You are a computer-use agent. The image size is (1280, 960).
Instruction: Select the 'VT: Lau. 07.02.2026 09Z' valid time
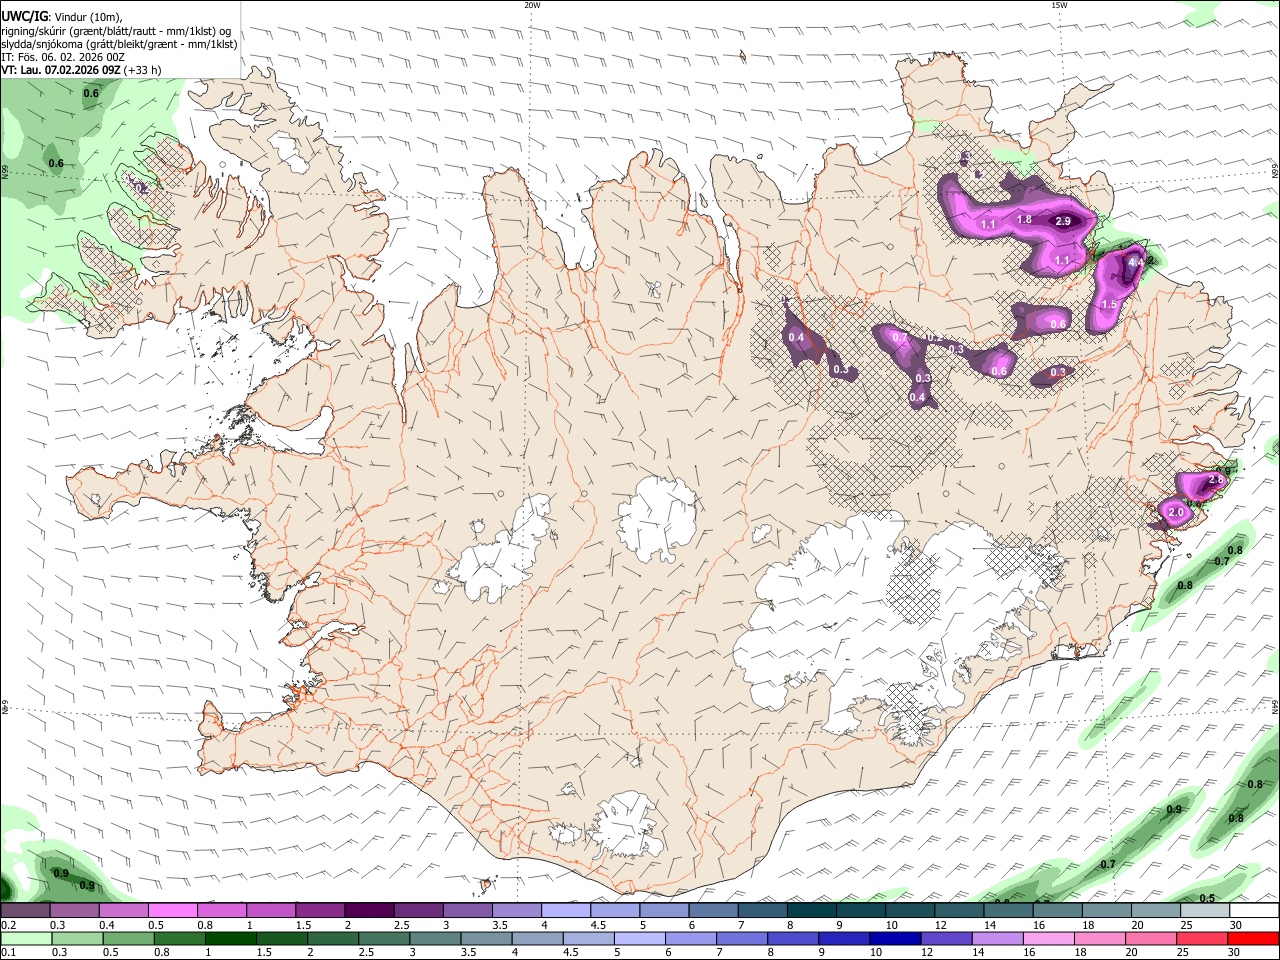(61, 70)
